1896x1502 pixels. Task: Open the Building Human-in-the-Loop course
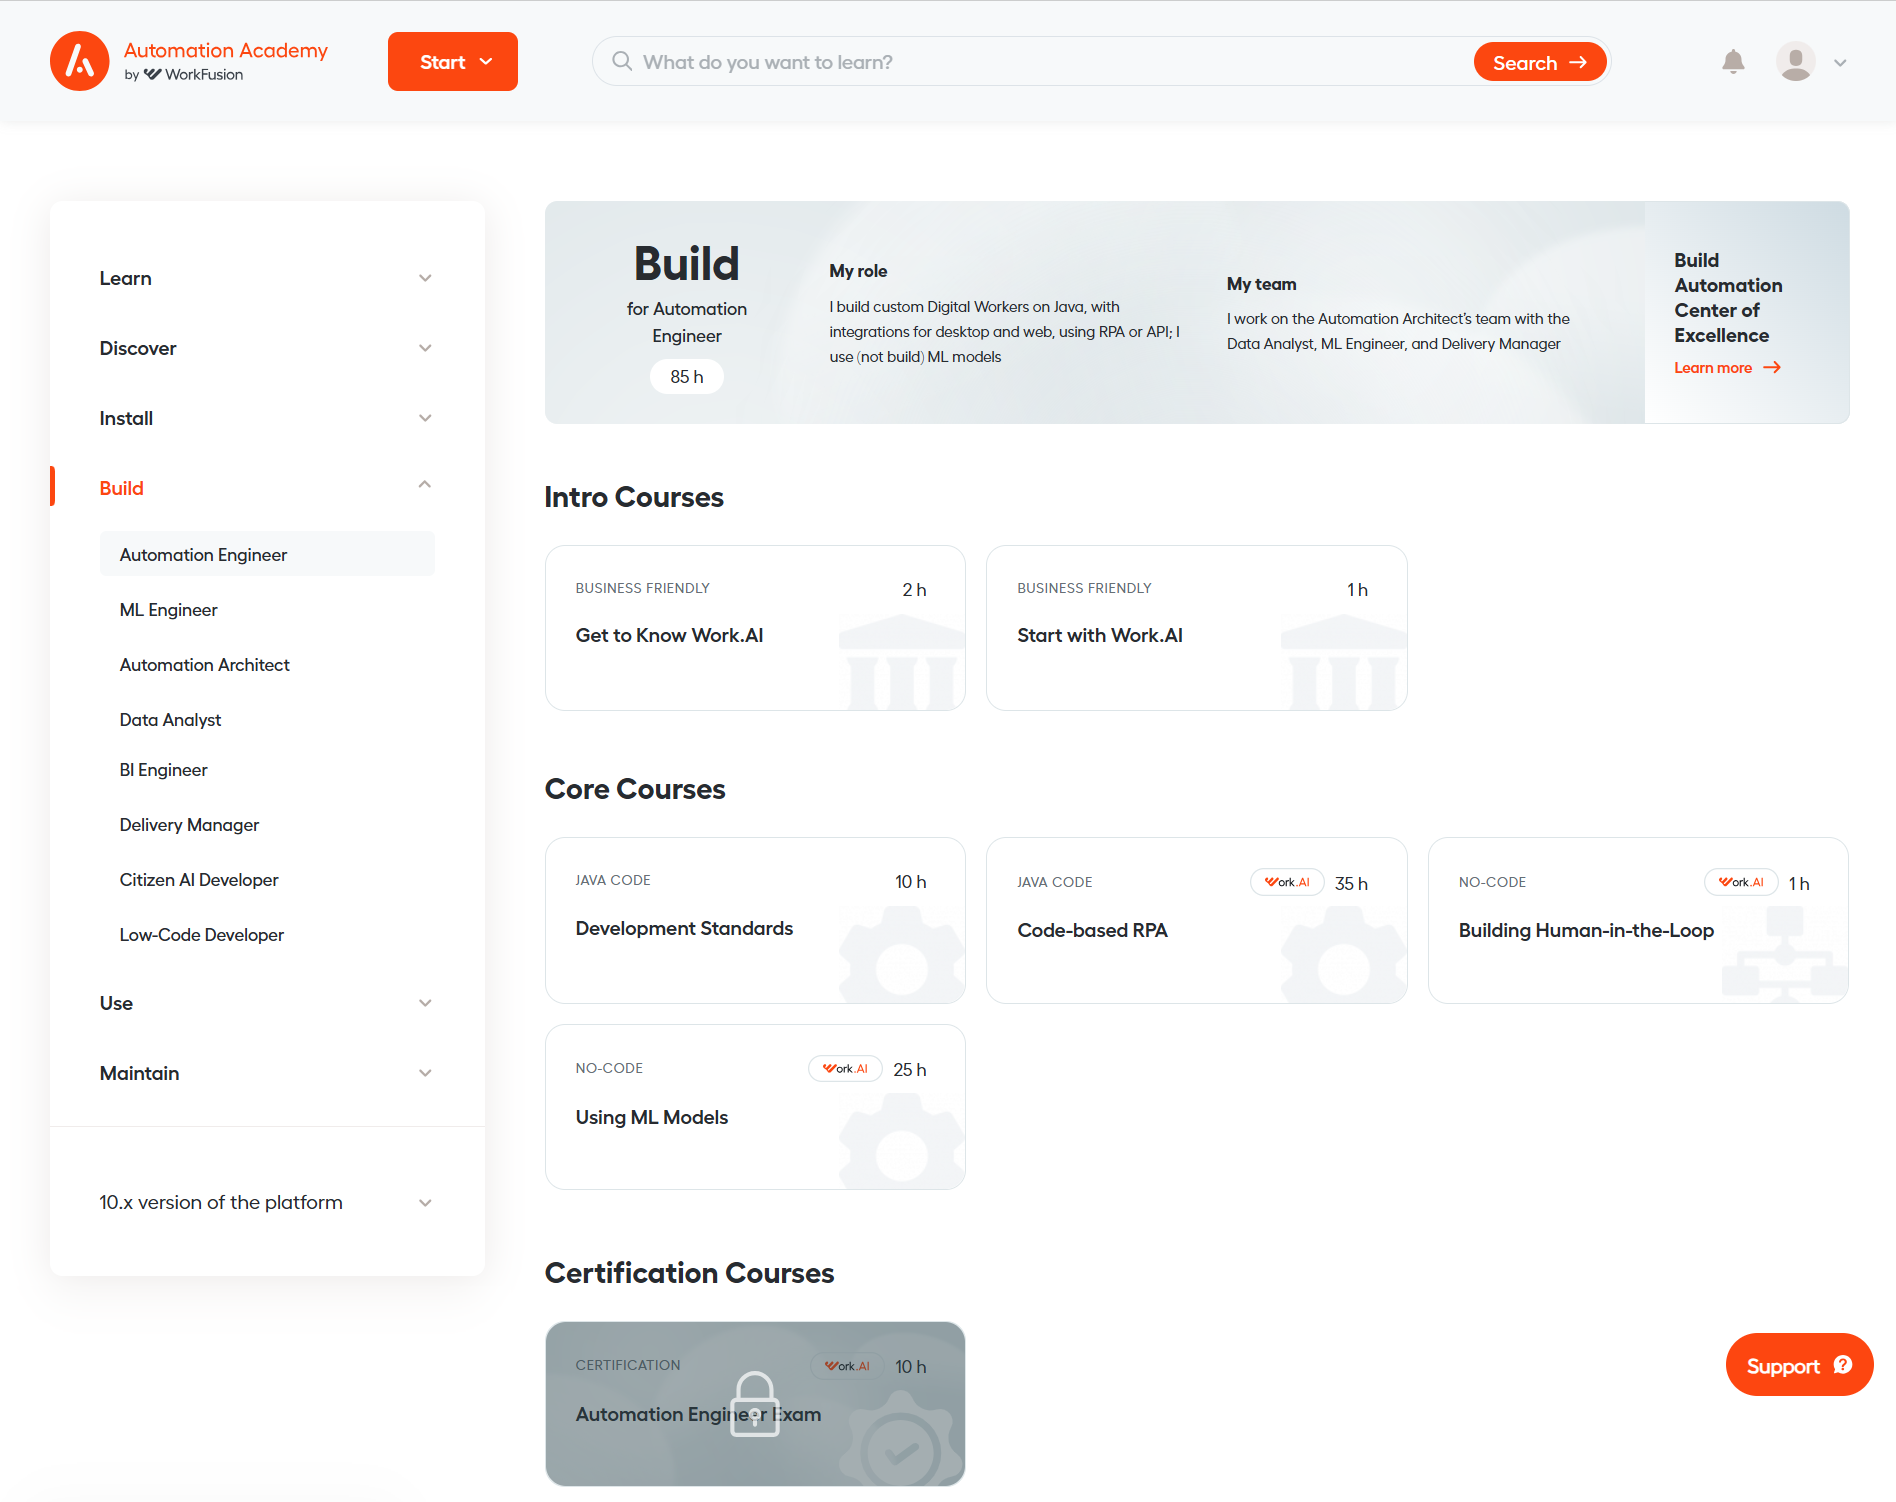pyautogui.click(x=1638, y=920)
